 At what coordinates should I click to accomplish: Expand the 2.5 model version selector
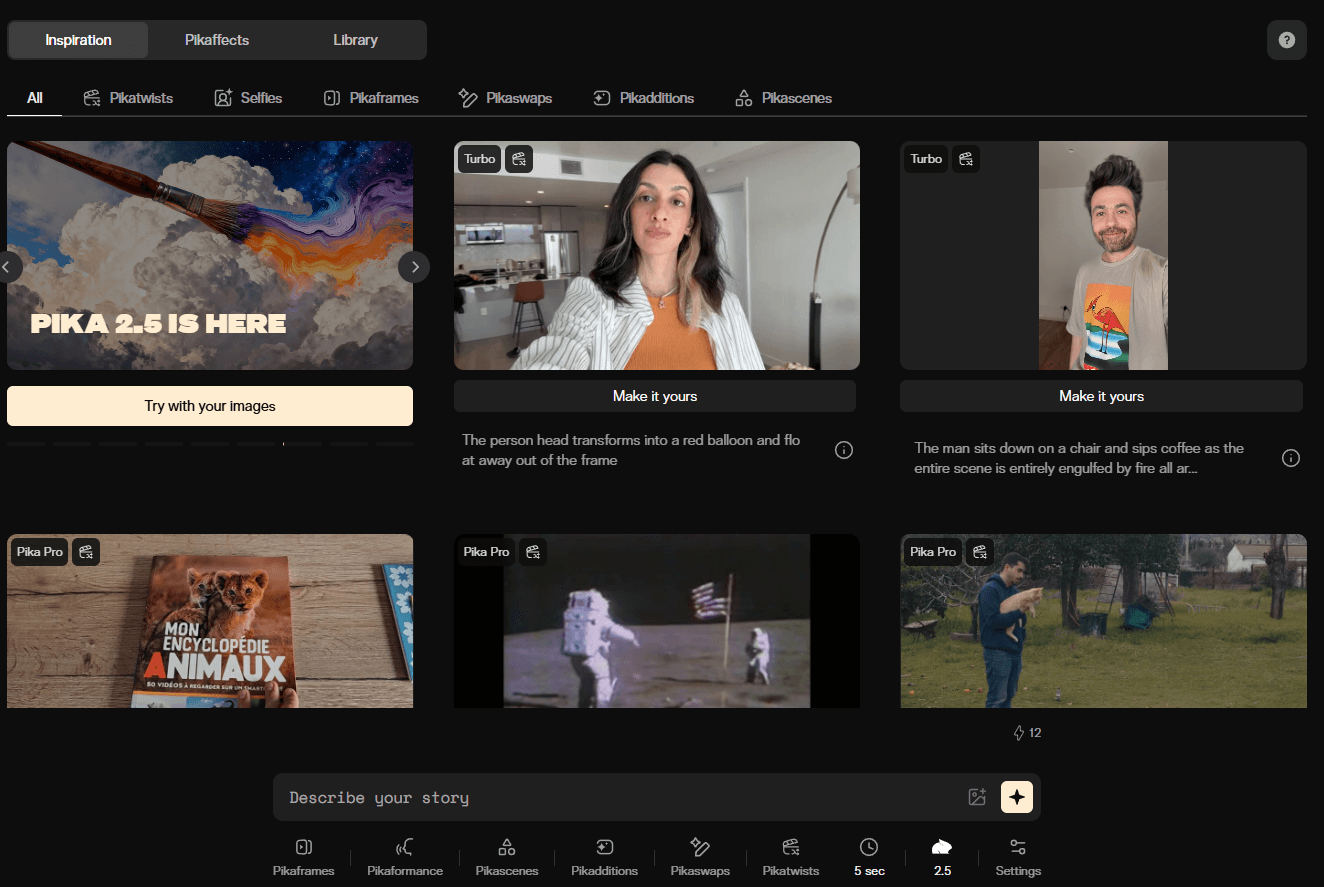point(942,857)
